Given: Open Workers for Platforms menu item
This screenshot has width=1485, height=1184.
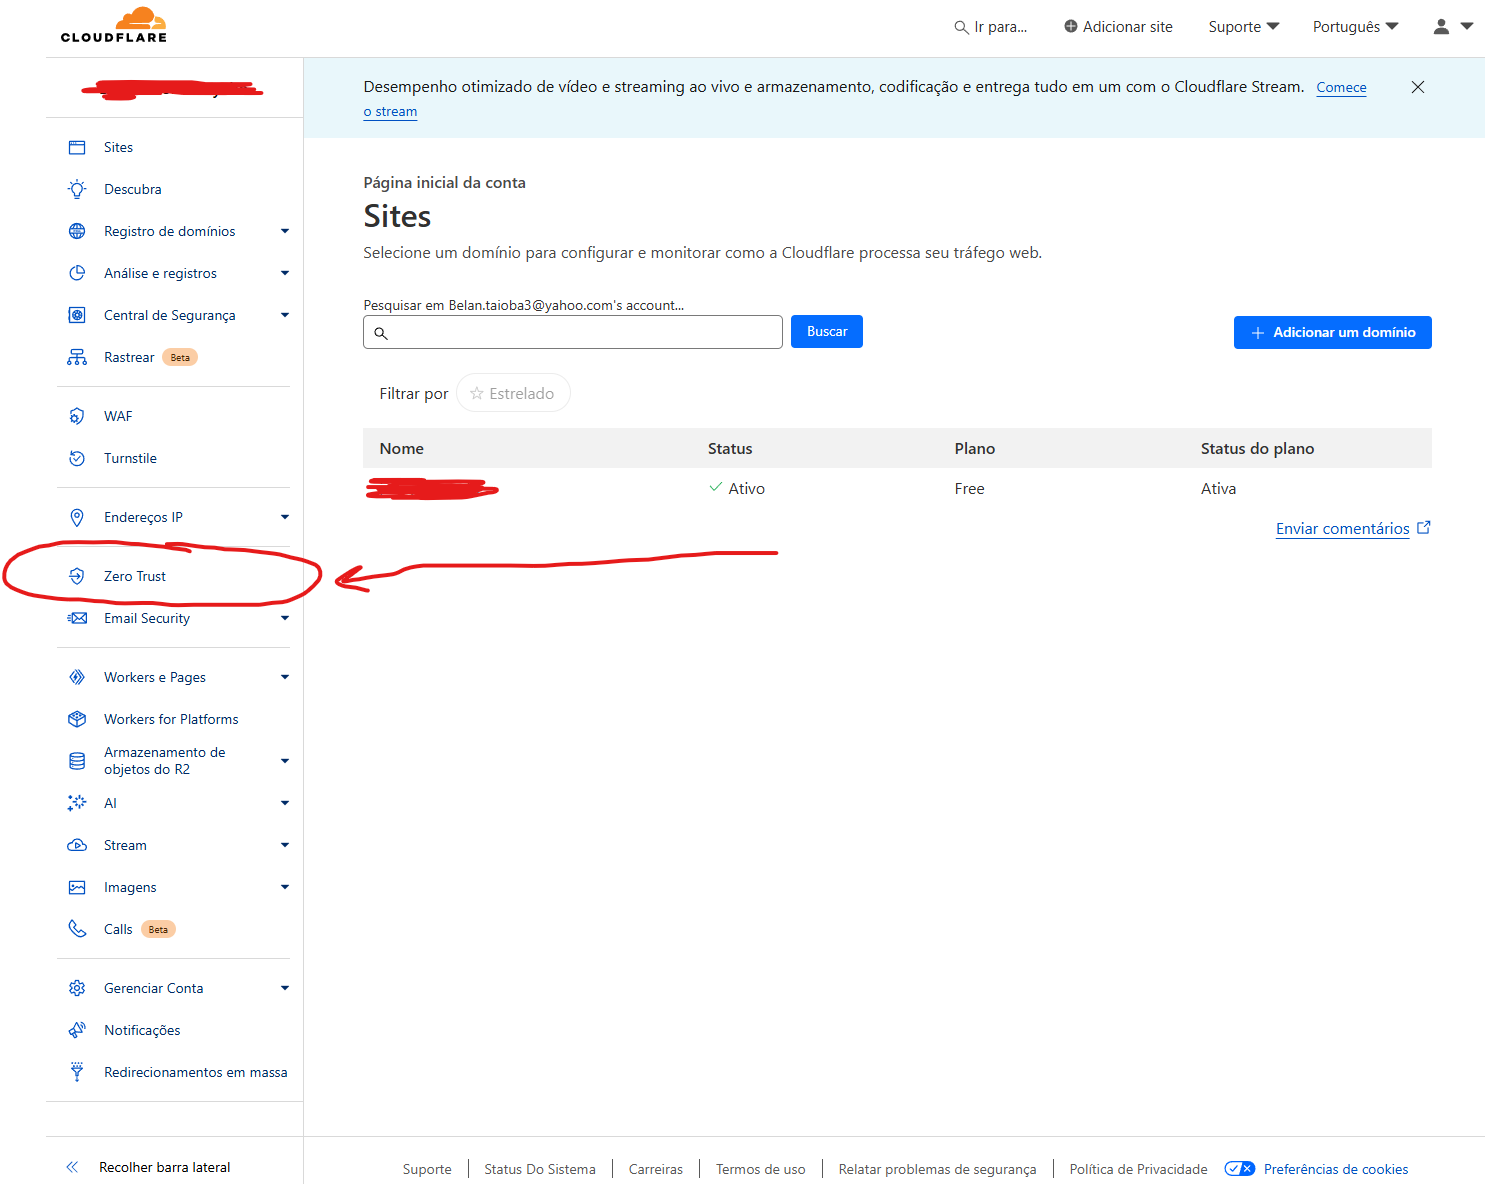Looking at the screenshot, I should pos(171,719).
